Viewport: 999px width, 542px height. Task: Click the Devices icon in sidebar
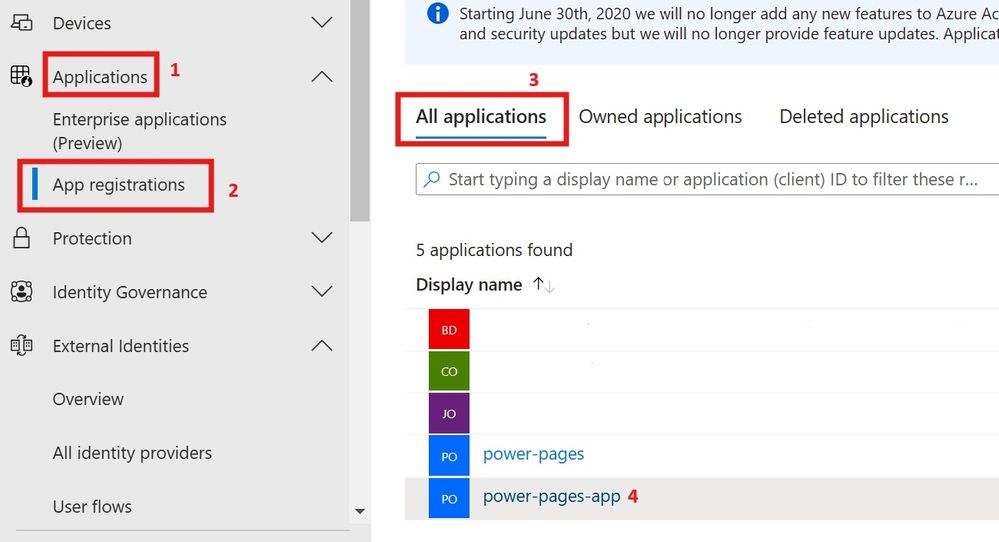coord(22,23)
